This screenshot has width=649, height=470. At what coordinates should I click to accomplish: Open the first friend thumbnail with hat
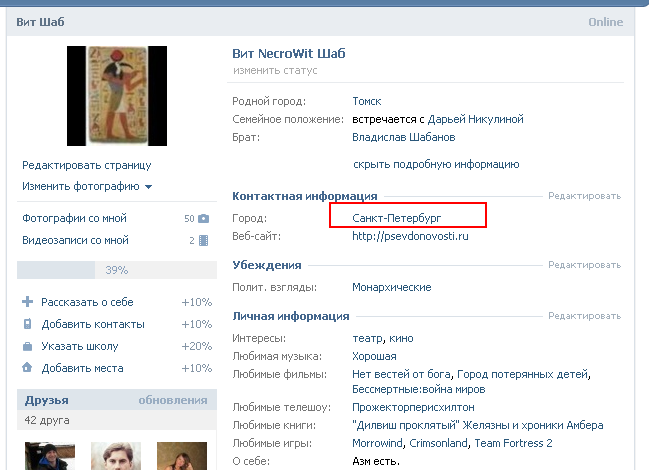pos(50,456)
